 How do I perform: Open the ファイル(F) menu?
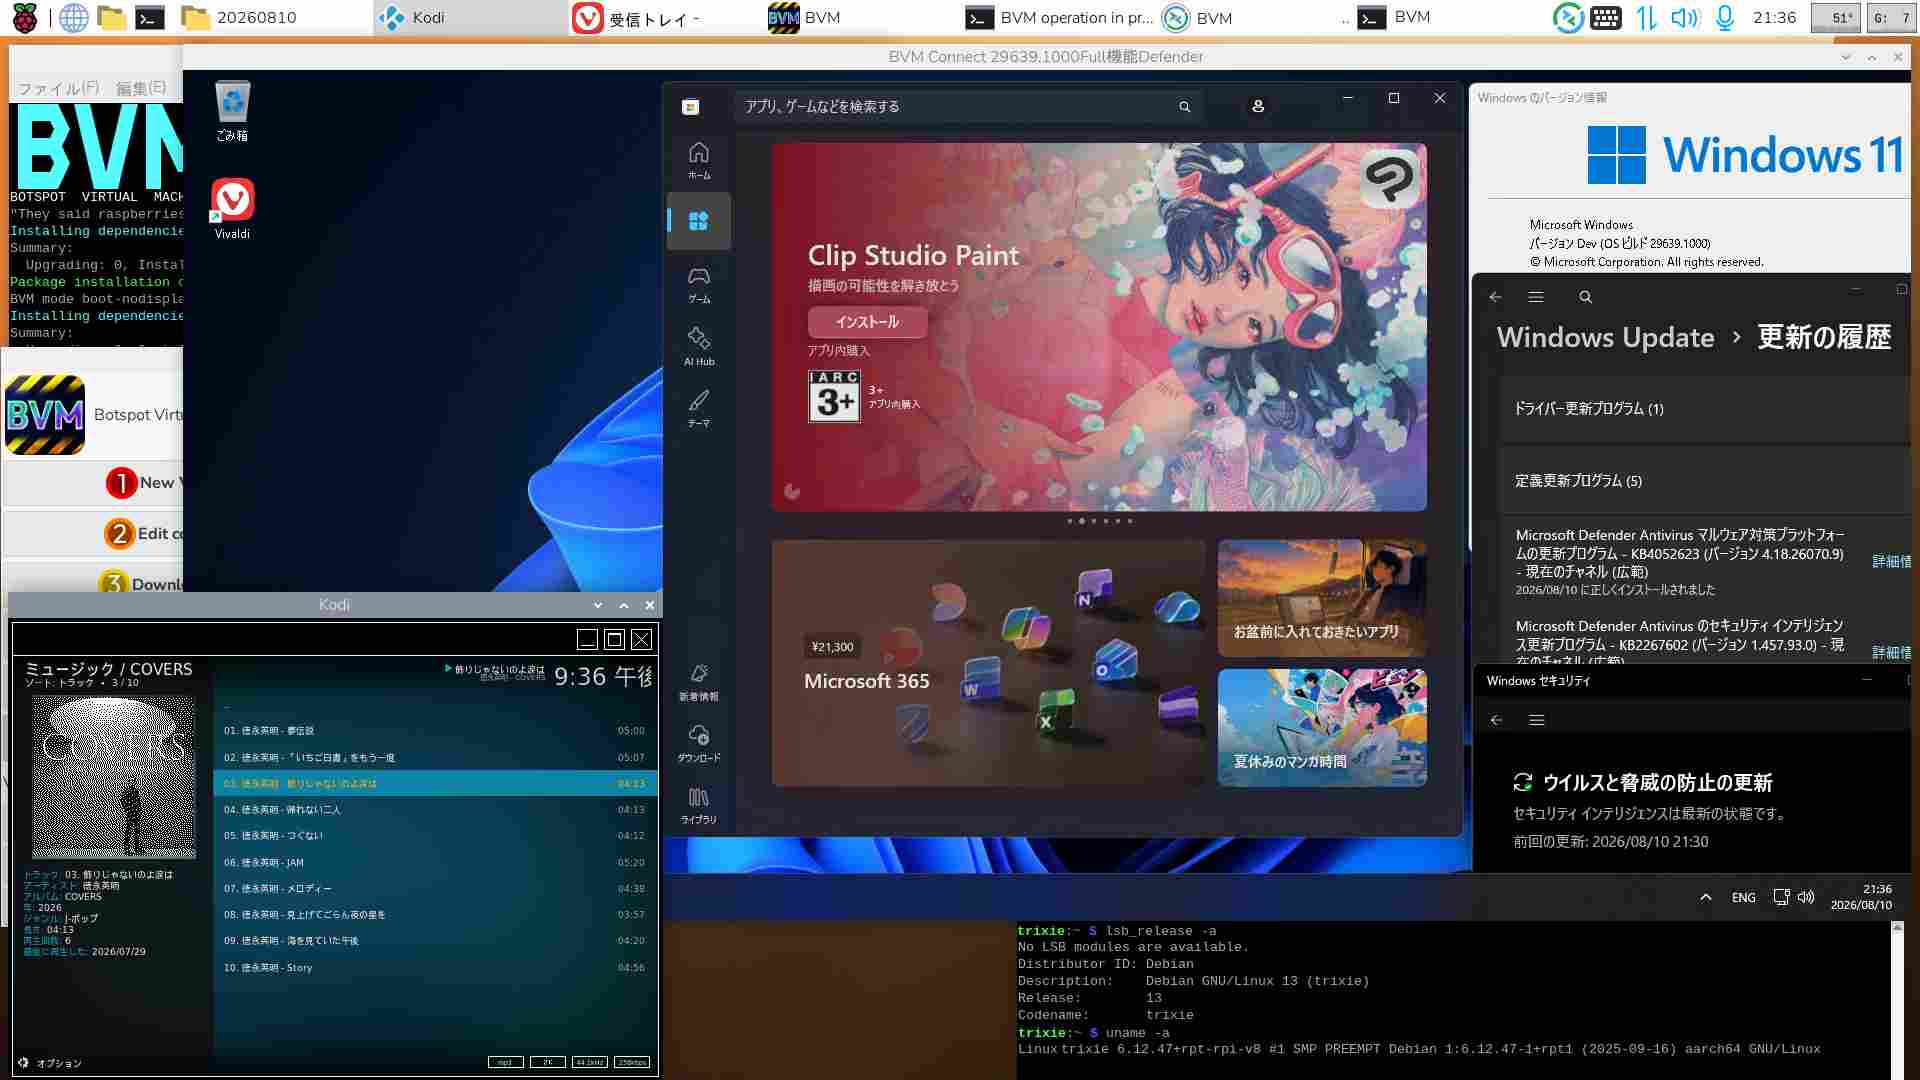coord(59,88)
